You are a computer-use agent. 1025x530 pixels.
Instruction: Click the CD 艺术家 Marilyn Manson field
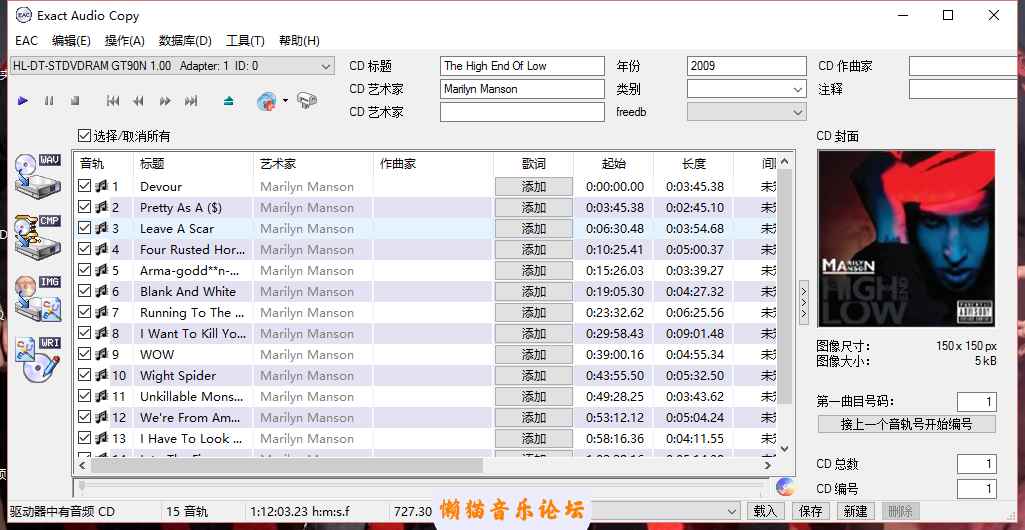(522, 89)
